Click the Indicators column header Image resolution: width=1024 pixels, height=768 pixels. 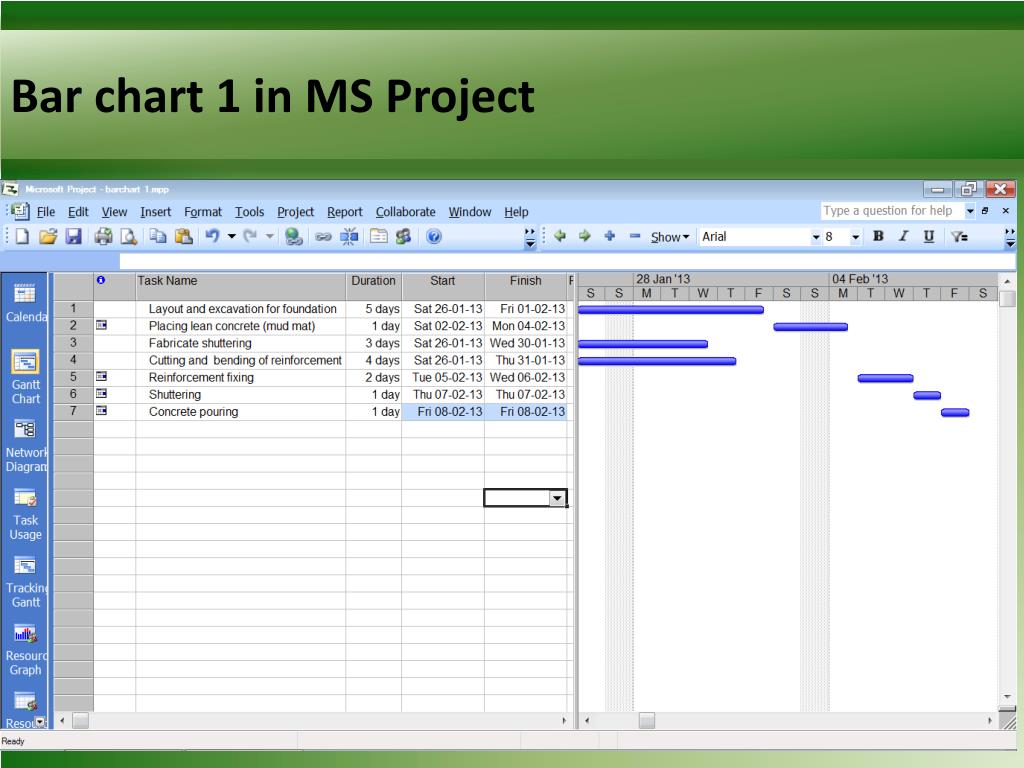click(114, 287)
